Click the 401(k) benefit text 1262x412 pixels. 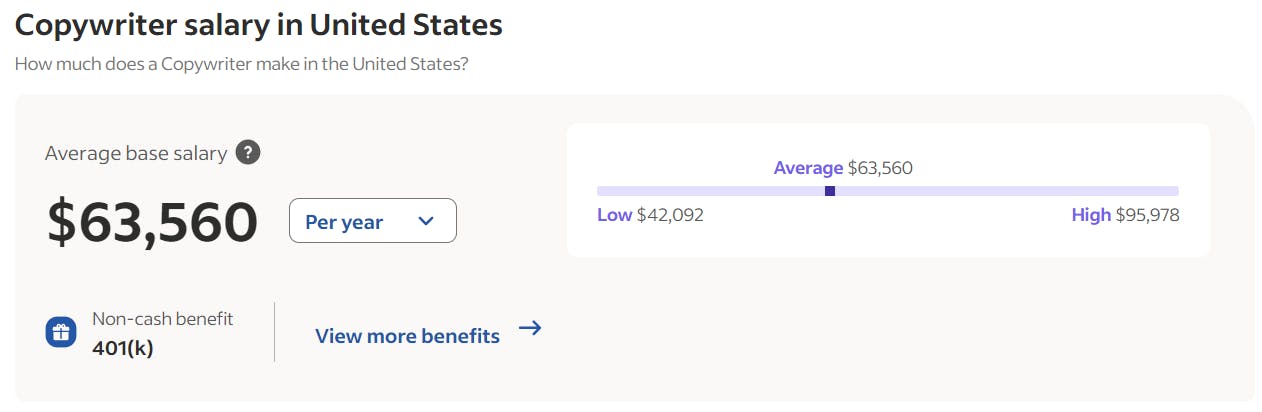(123, 348)
